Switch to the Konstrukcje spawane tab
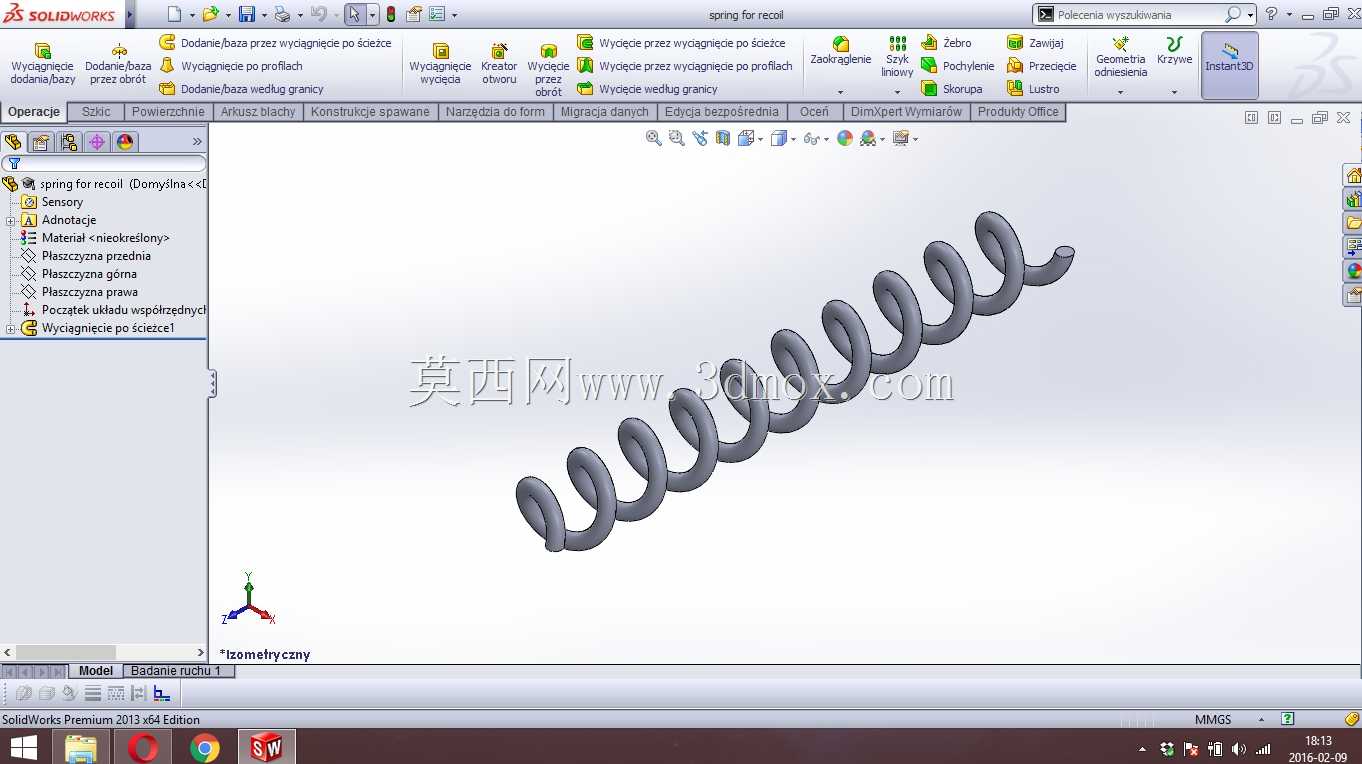The width and height of the screenshot is (1362, 764). [370, 112]
